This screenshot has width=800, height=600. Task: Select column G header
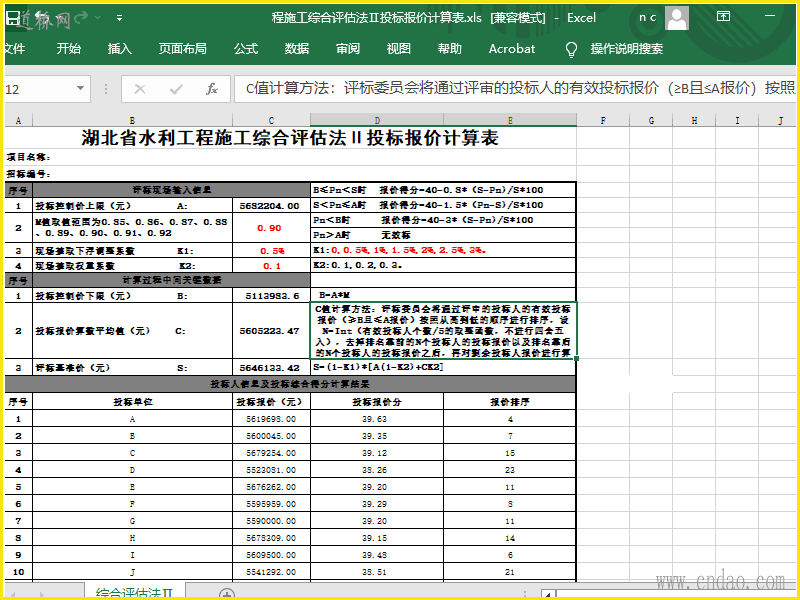pos(652,120)
